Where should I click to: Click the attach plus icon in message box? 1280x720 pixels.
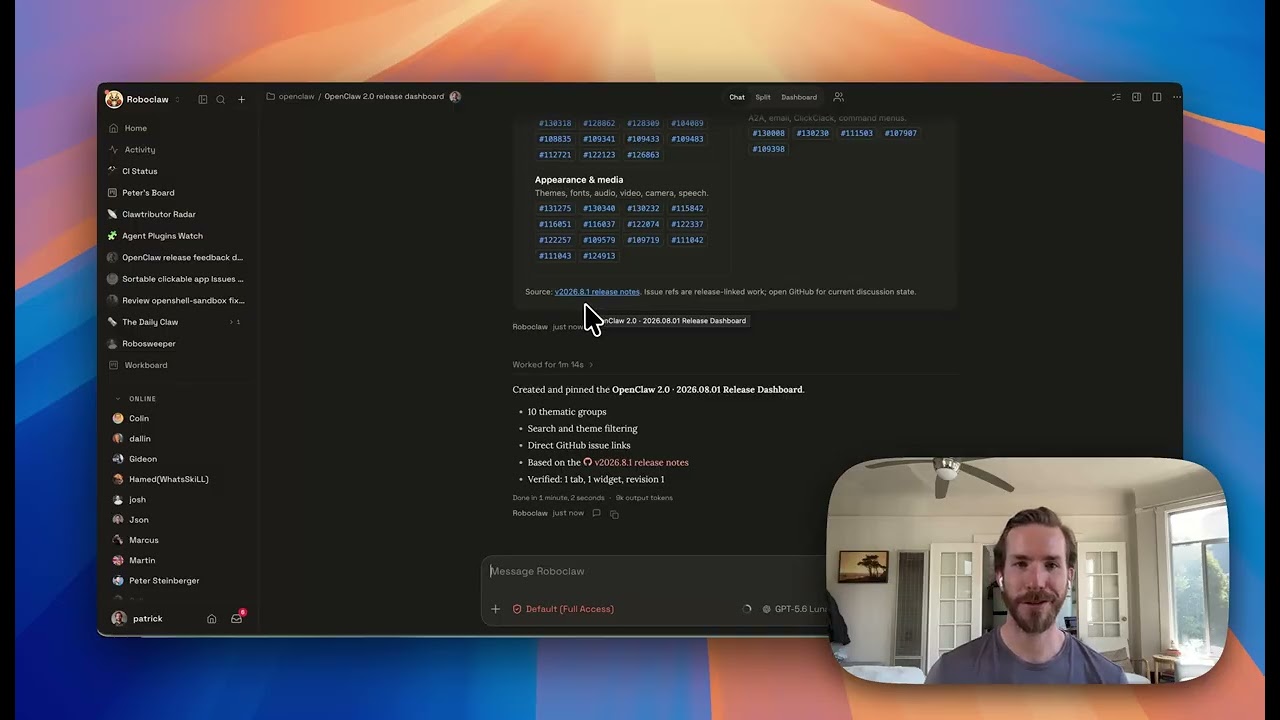pos(495,609)
